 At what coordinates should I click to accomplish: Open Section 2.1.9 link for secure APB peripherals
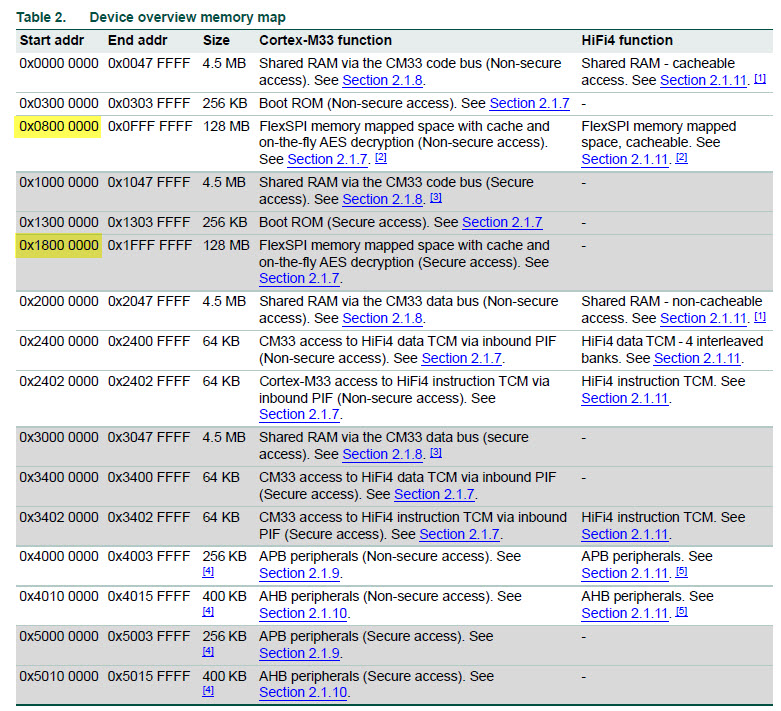coord(299,653)
